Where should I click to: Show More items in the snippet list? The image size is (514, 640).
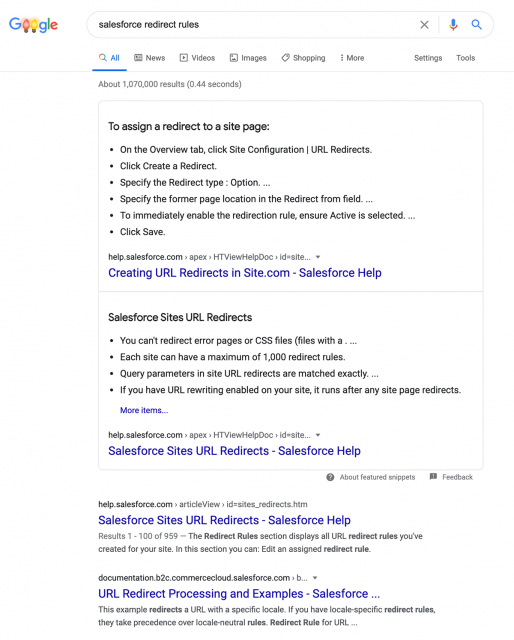coord(144,410)
